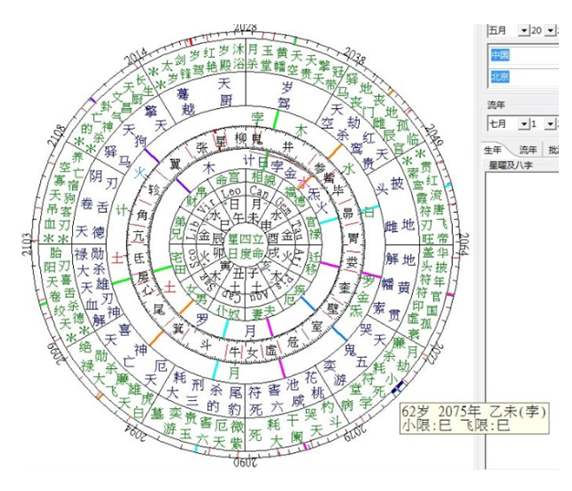This screenshot has width=572, height=491.
Task: Click the 命宫 palace label
Action: pos(227,178)
